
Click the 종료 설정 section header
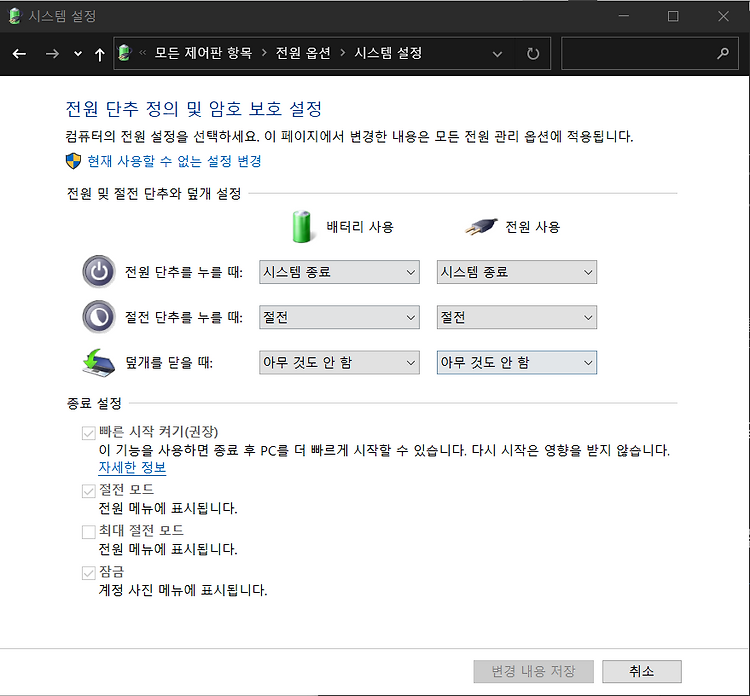coord(94,403)
